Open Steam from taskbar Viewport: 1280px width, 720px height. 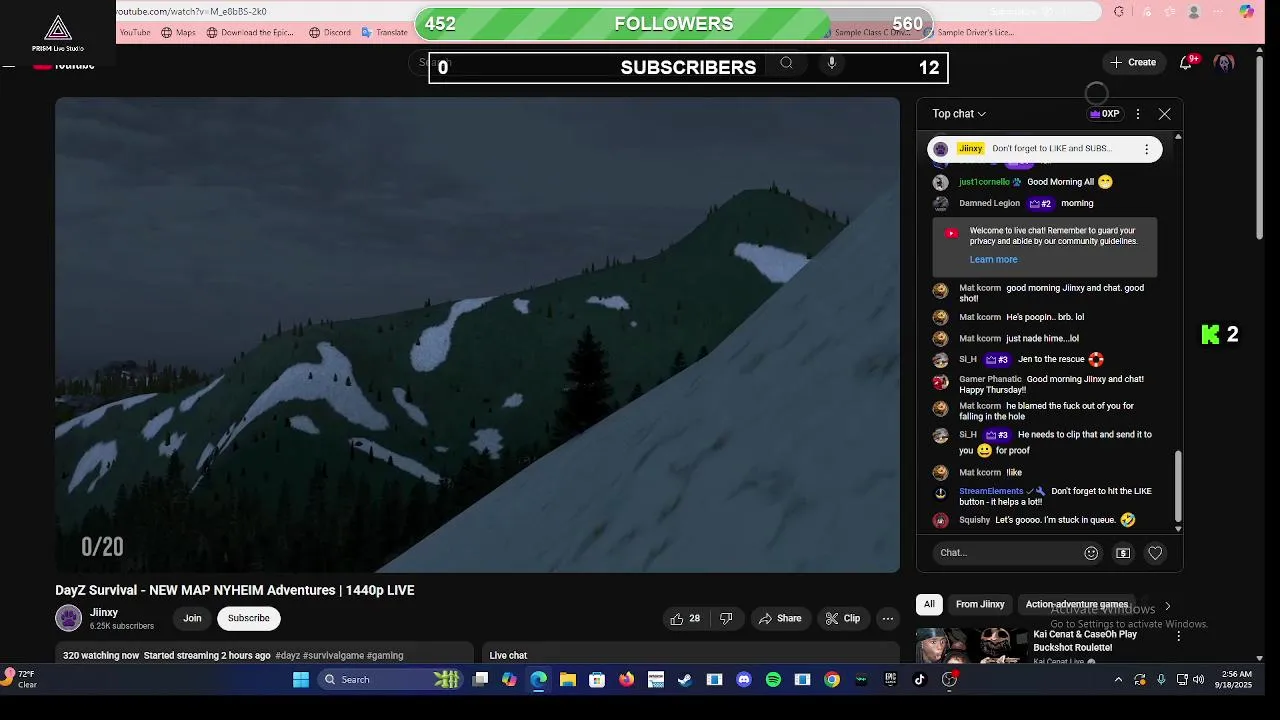coord(685,680)
